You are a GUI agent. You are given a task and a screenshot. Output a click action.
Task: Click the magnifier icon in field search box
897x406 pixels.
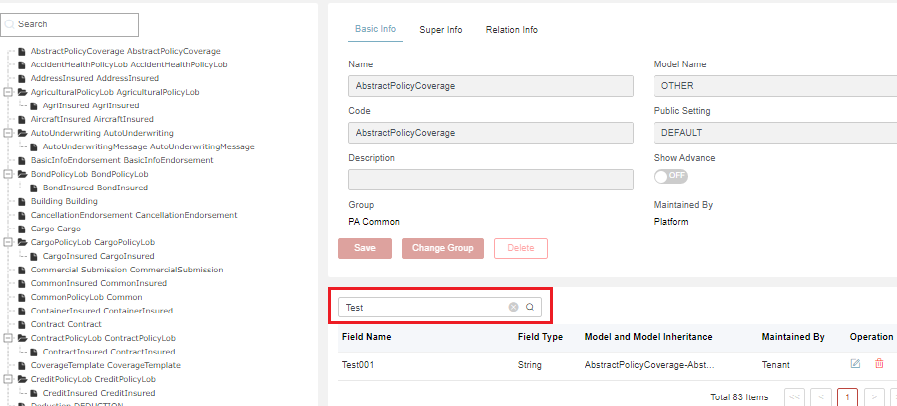point(530,307)
